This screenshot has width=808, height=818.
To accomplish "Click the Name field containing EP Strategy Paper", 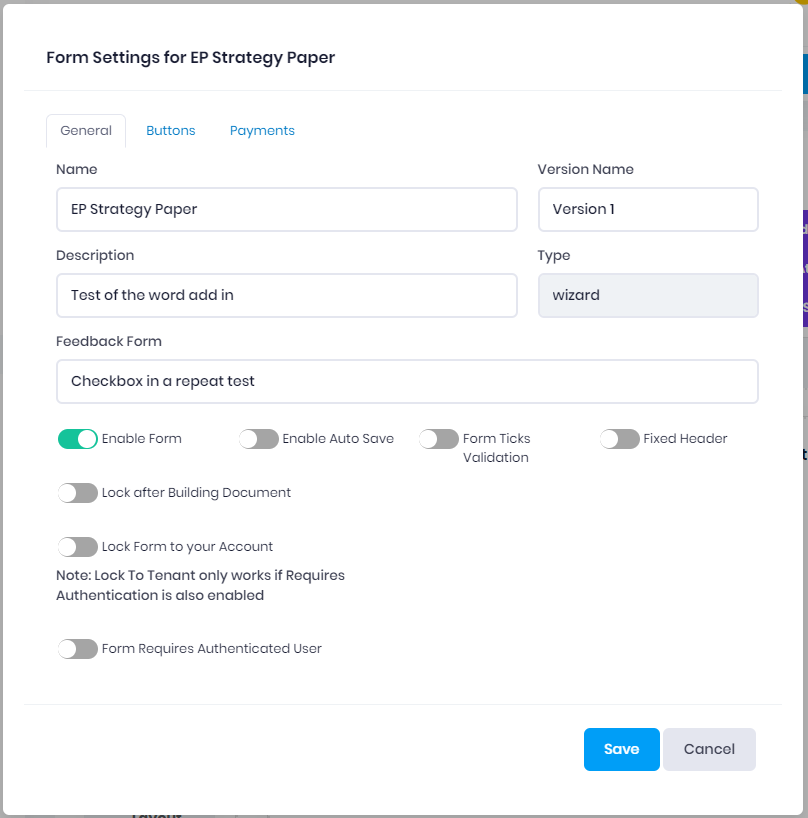I will click(x=286, y=210).
